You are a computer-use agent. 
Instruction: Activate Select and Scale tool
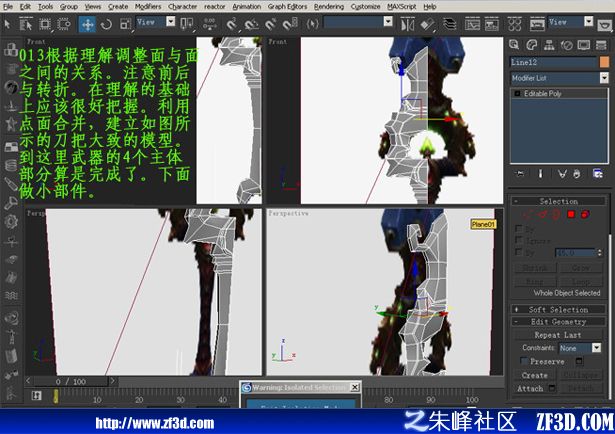(x=125, y=24)
